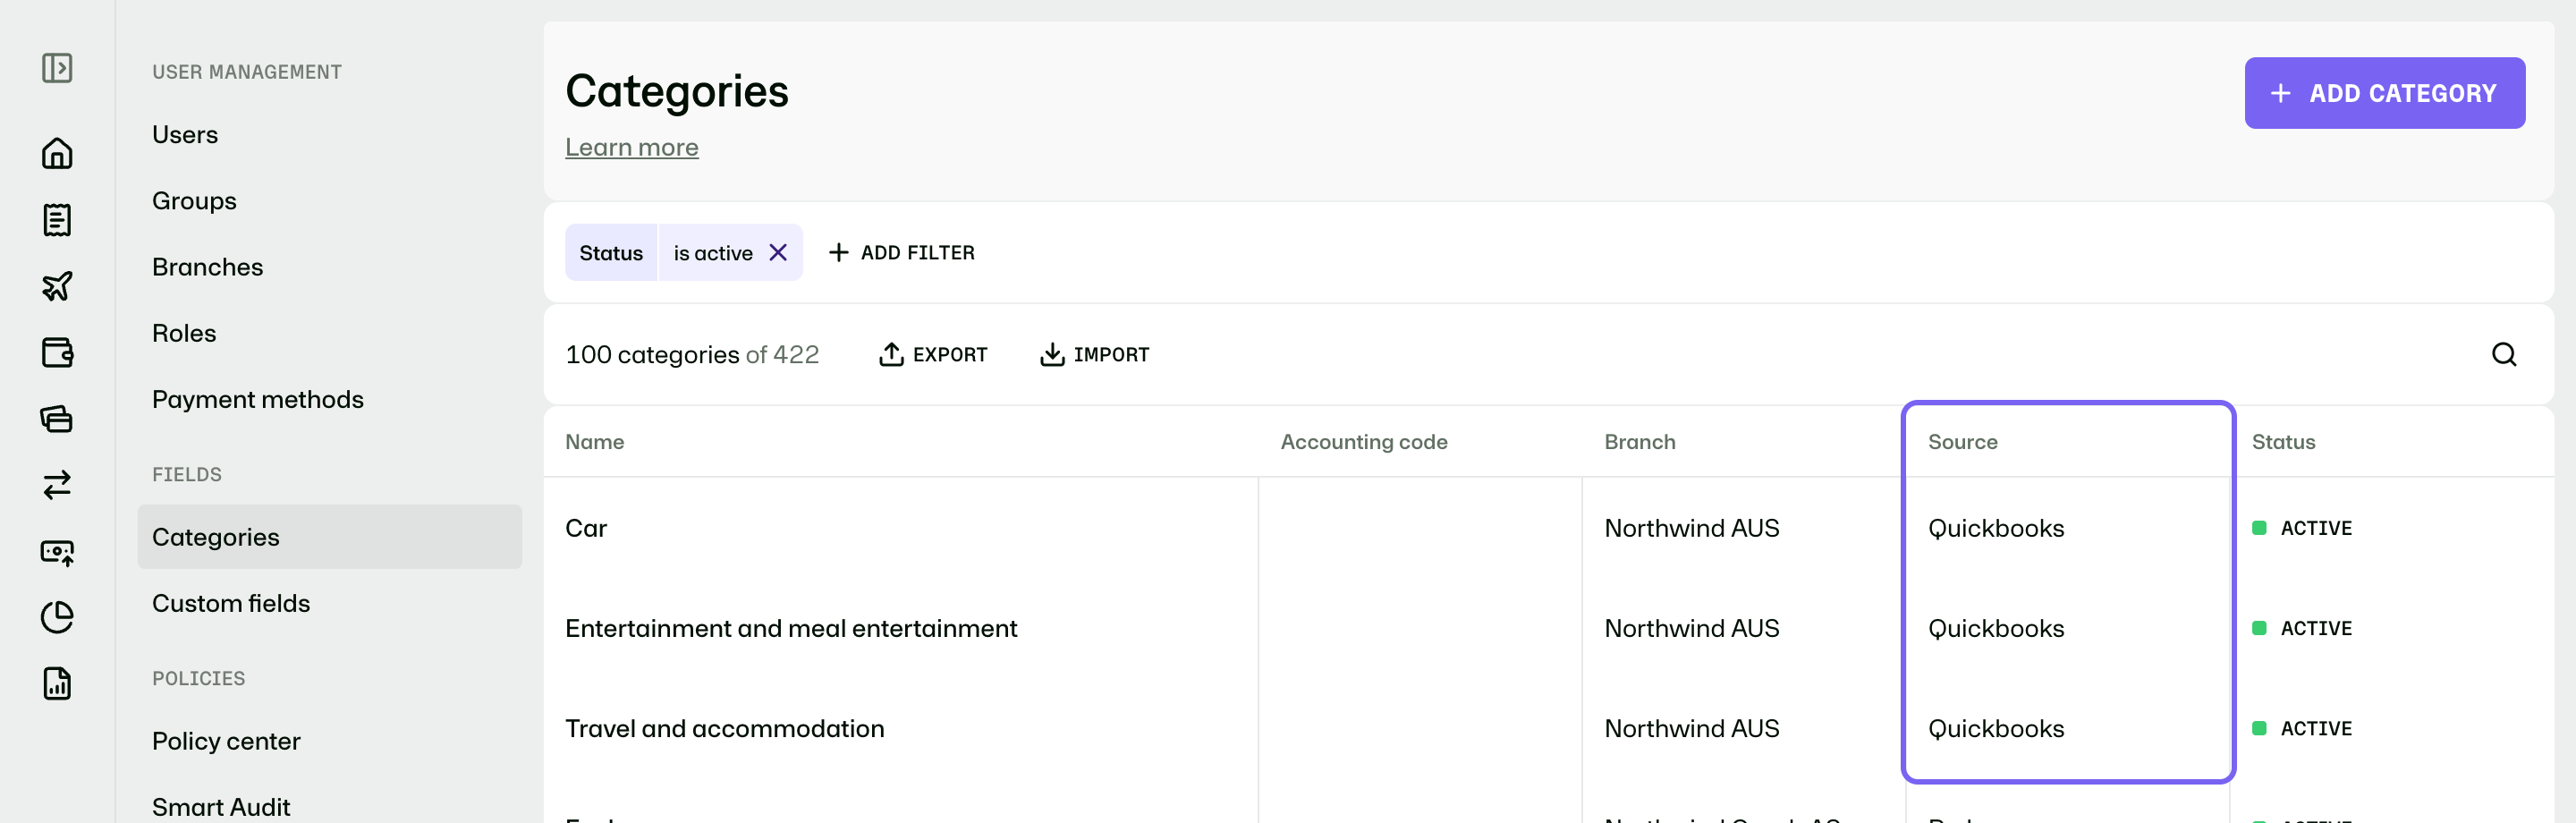Open the Car category row
The width and height of the screenshot is (2576, 823).
586,528
